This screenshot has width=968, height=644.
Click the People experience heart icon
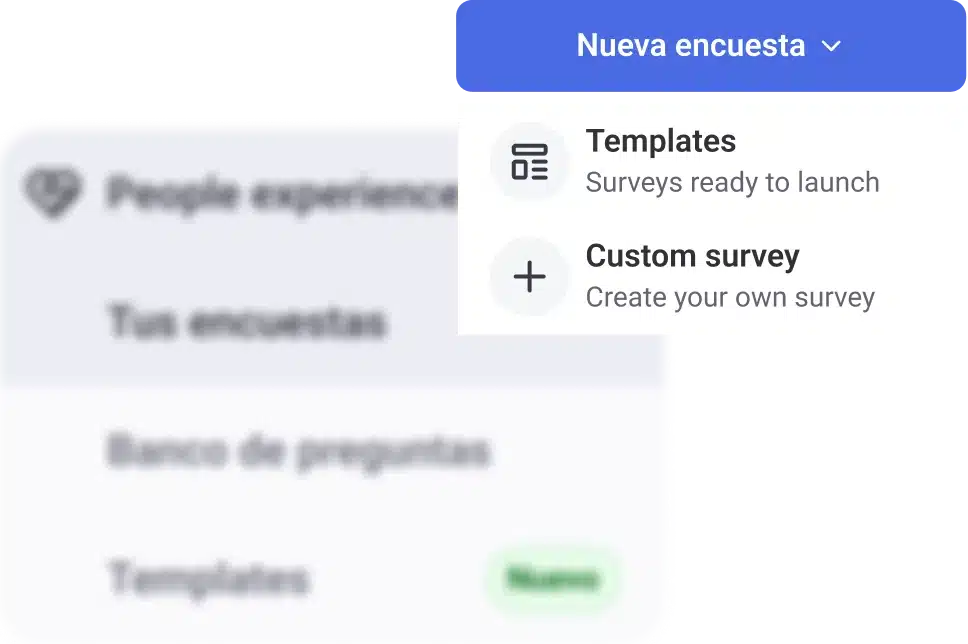tap(52, 192)
